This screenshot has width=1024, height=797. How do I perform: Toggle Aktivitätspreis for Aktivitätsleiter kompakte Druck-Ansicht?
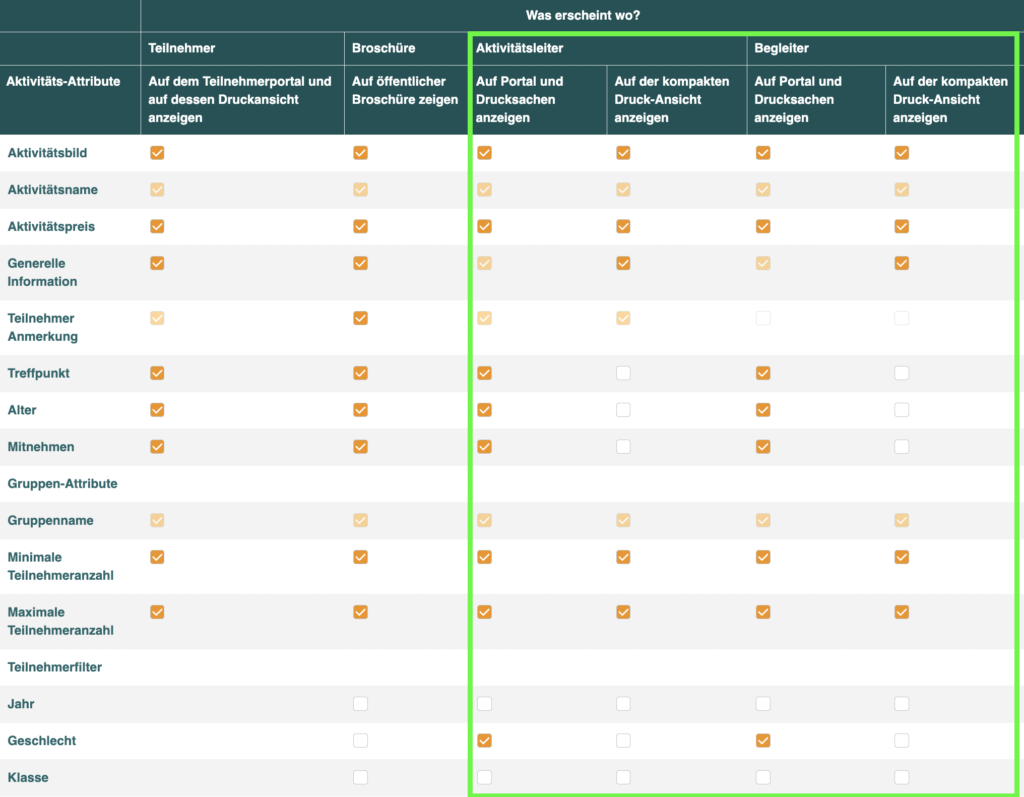pos(624,227)
